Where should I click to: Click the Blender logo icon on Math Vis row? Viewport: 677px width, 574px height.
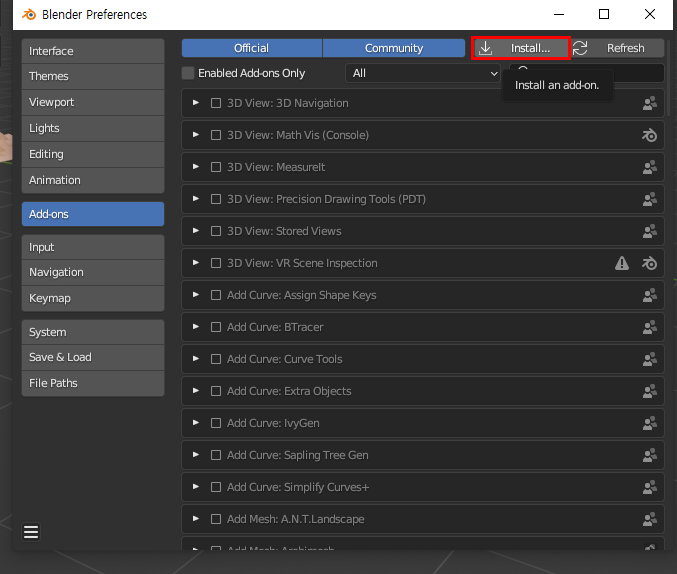click(x=649, y=135)
